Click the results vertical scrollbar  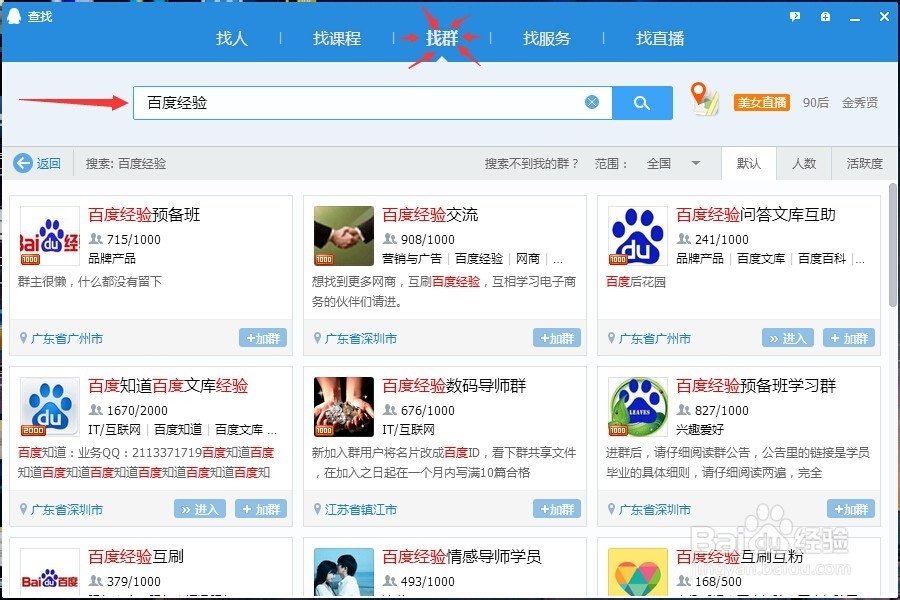(893, 245)
